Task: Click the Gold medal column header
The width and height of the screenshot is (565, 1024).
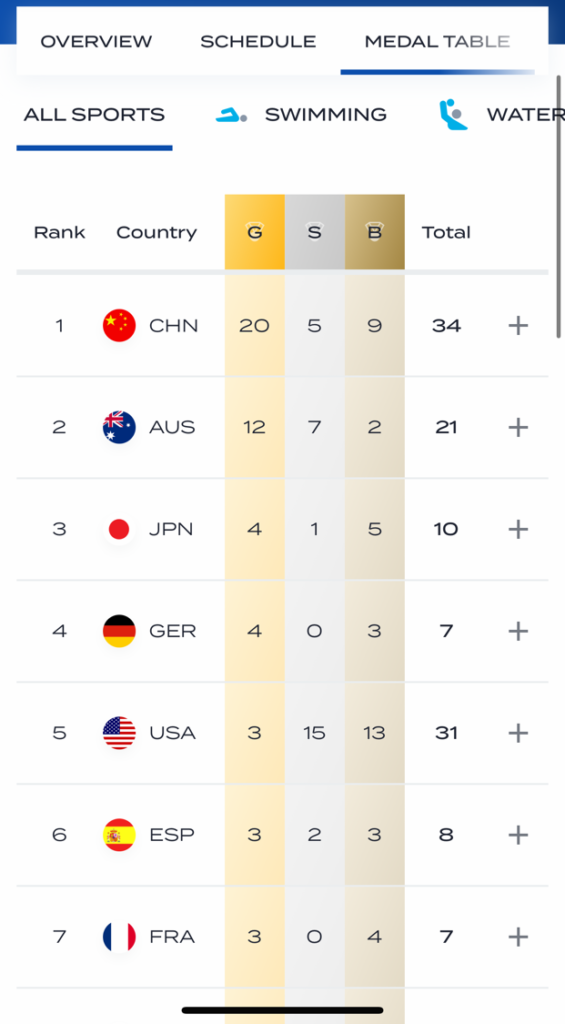Action: click(255, 232)
